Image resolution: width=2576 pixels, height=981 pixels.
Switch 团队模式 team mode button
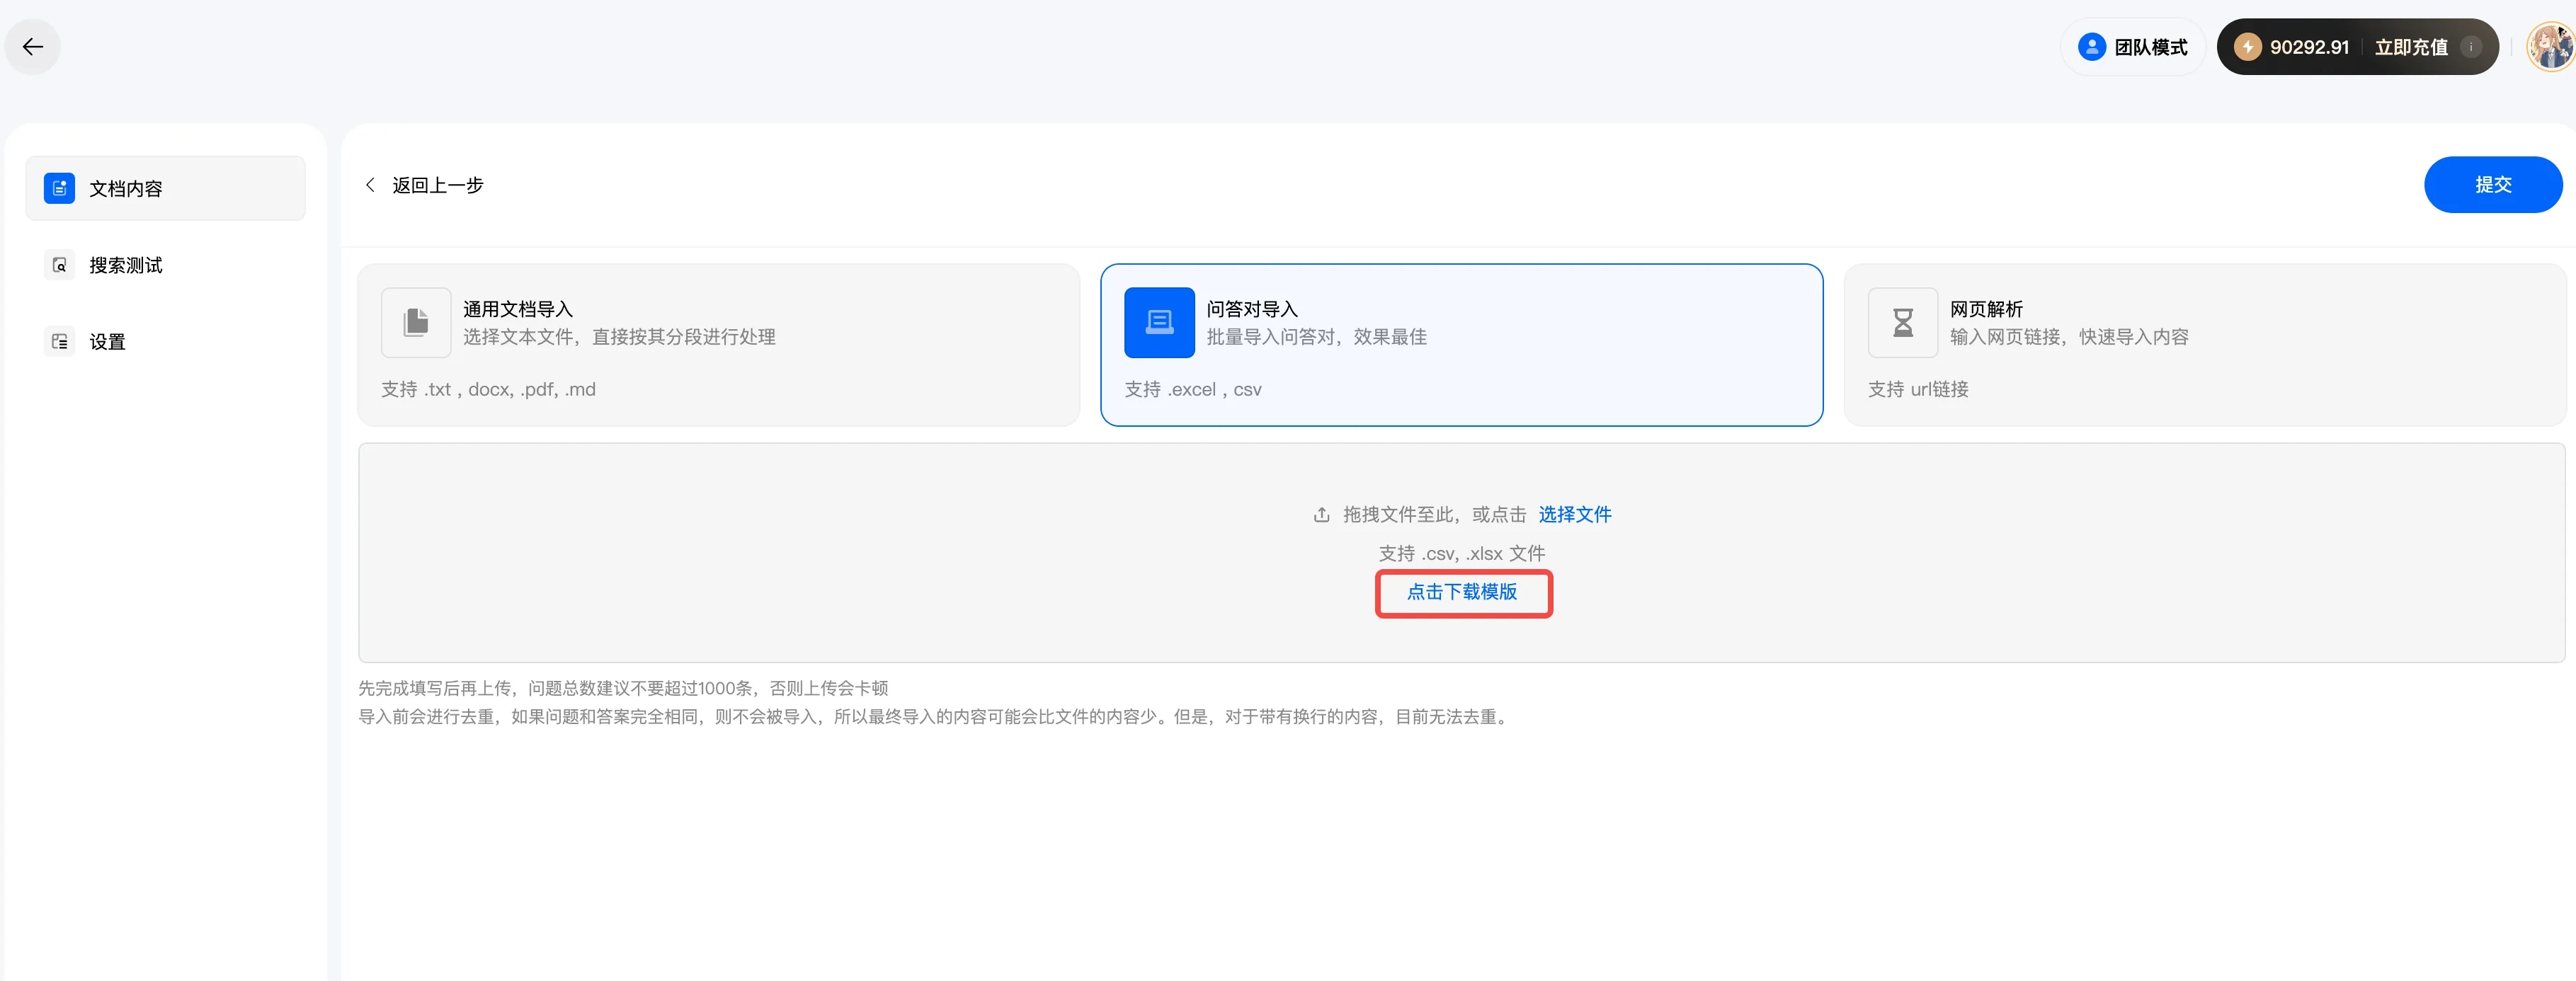[2133, 47]
